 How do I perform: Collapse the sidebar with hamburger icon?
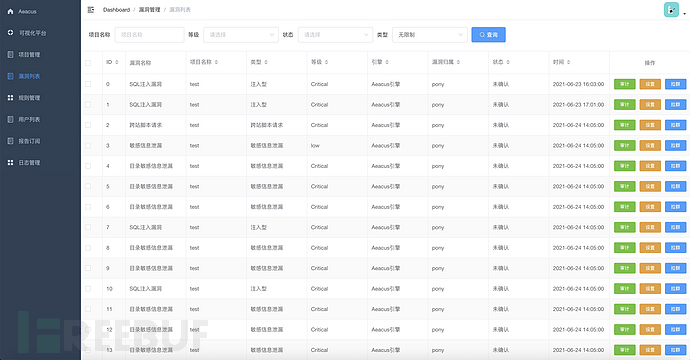coord(91,10)
